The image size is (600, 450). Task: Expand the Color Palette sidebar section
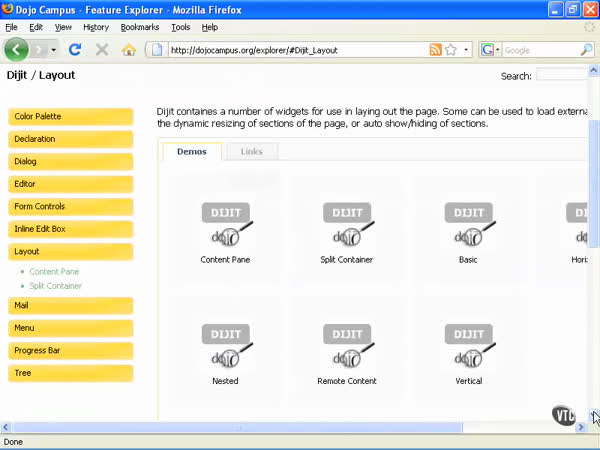[x=71, y=117]
